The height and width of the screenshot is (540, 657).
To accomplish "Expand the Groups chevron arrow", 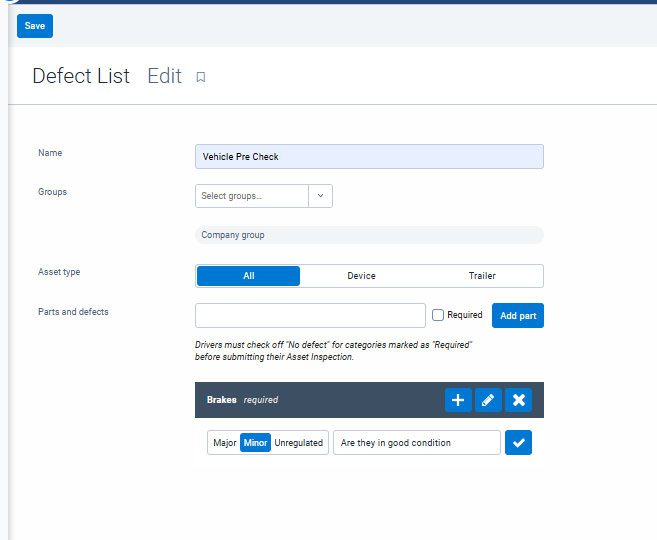I will tap(320, 196).
